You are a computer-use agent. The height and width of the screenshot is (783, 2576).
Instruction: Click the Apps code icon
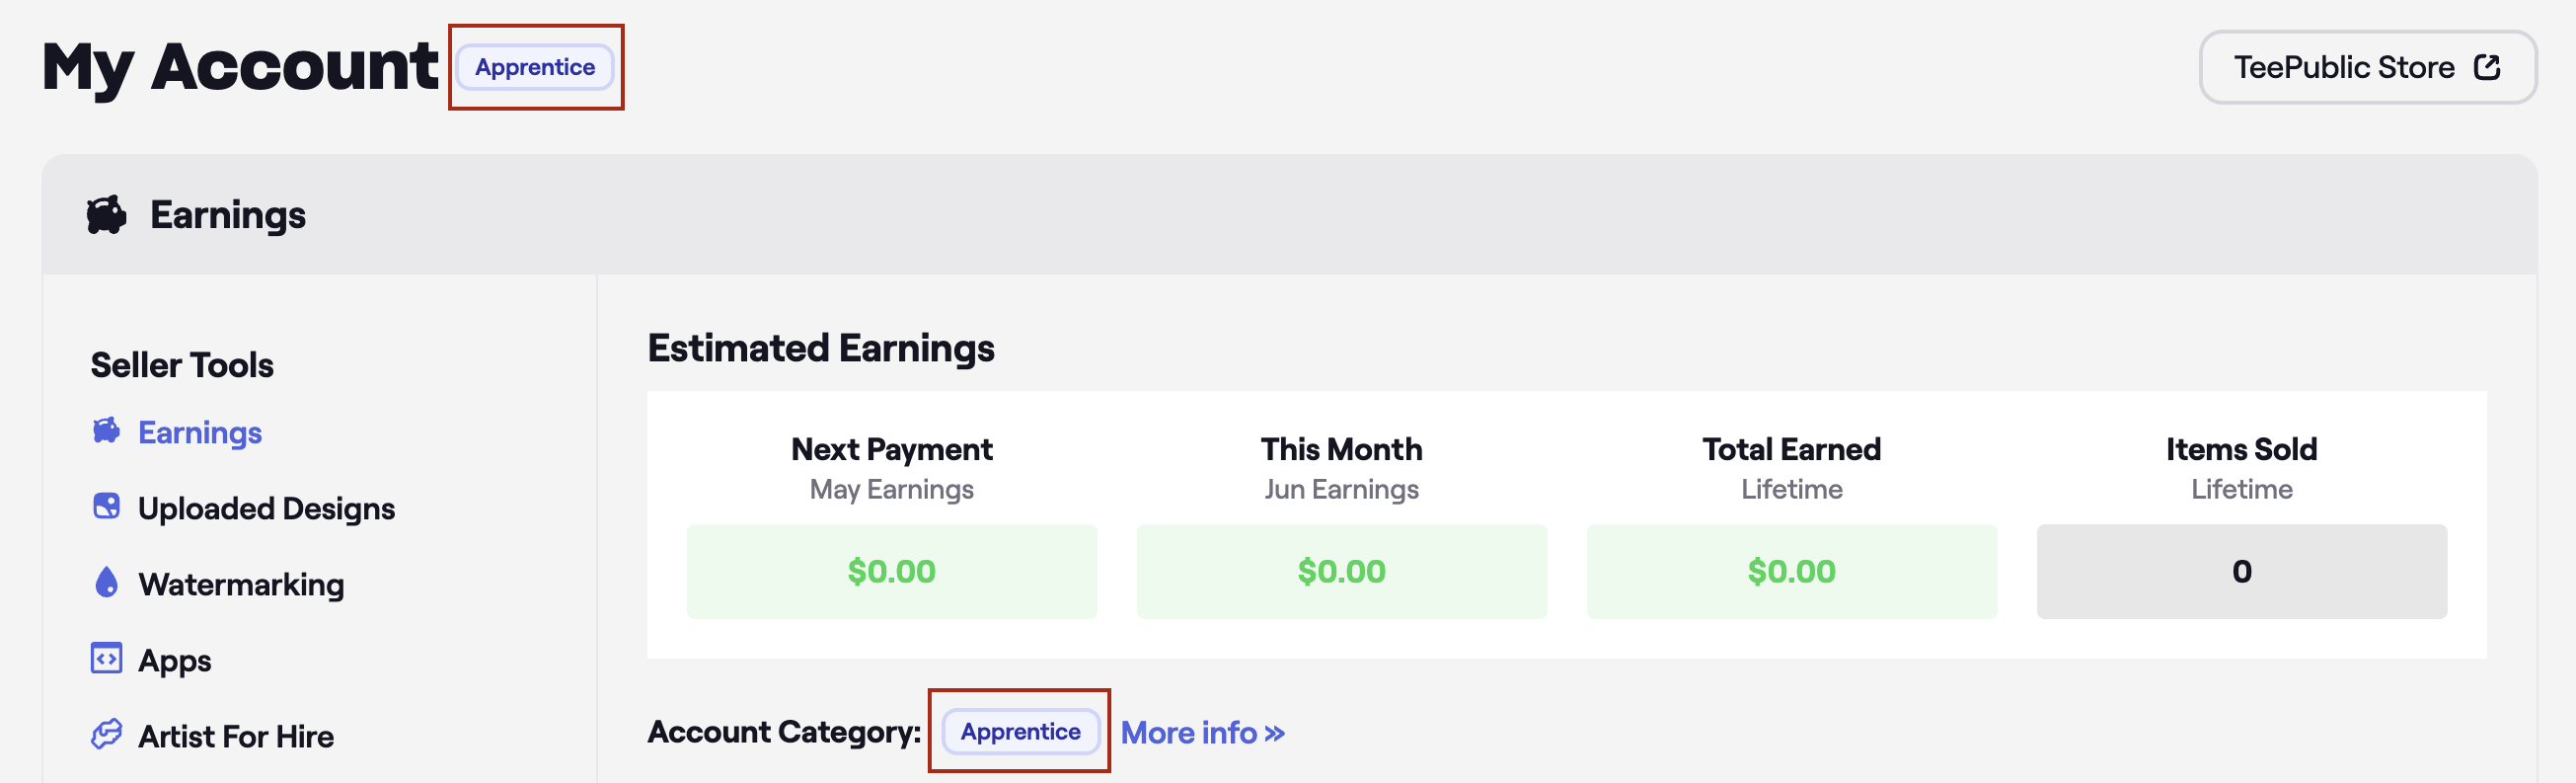tap(106, 659)
